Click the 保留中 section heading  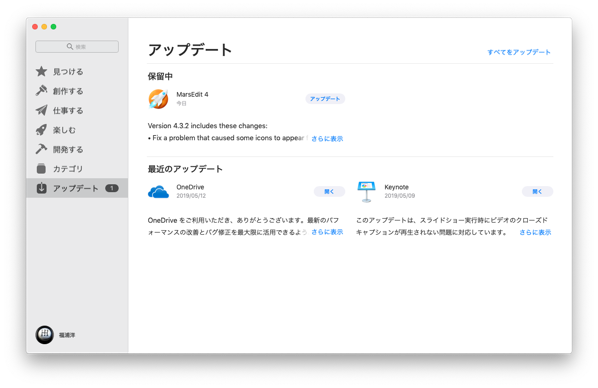160,76
